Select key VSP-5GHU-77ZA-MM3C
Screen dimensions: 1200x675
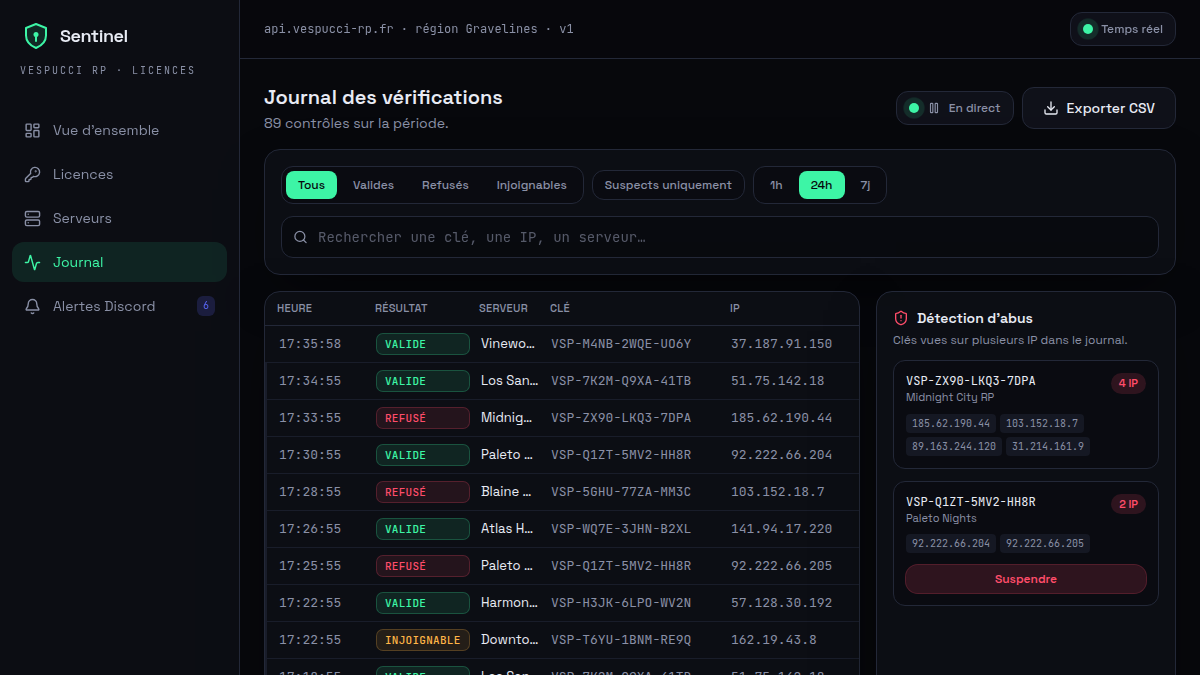click(x=621, y=492)
